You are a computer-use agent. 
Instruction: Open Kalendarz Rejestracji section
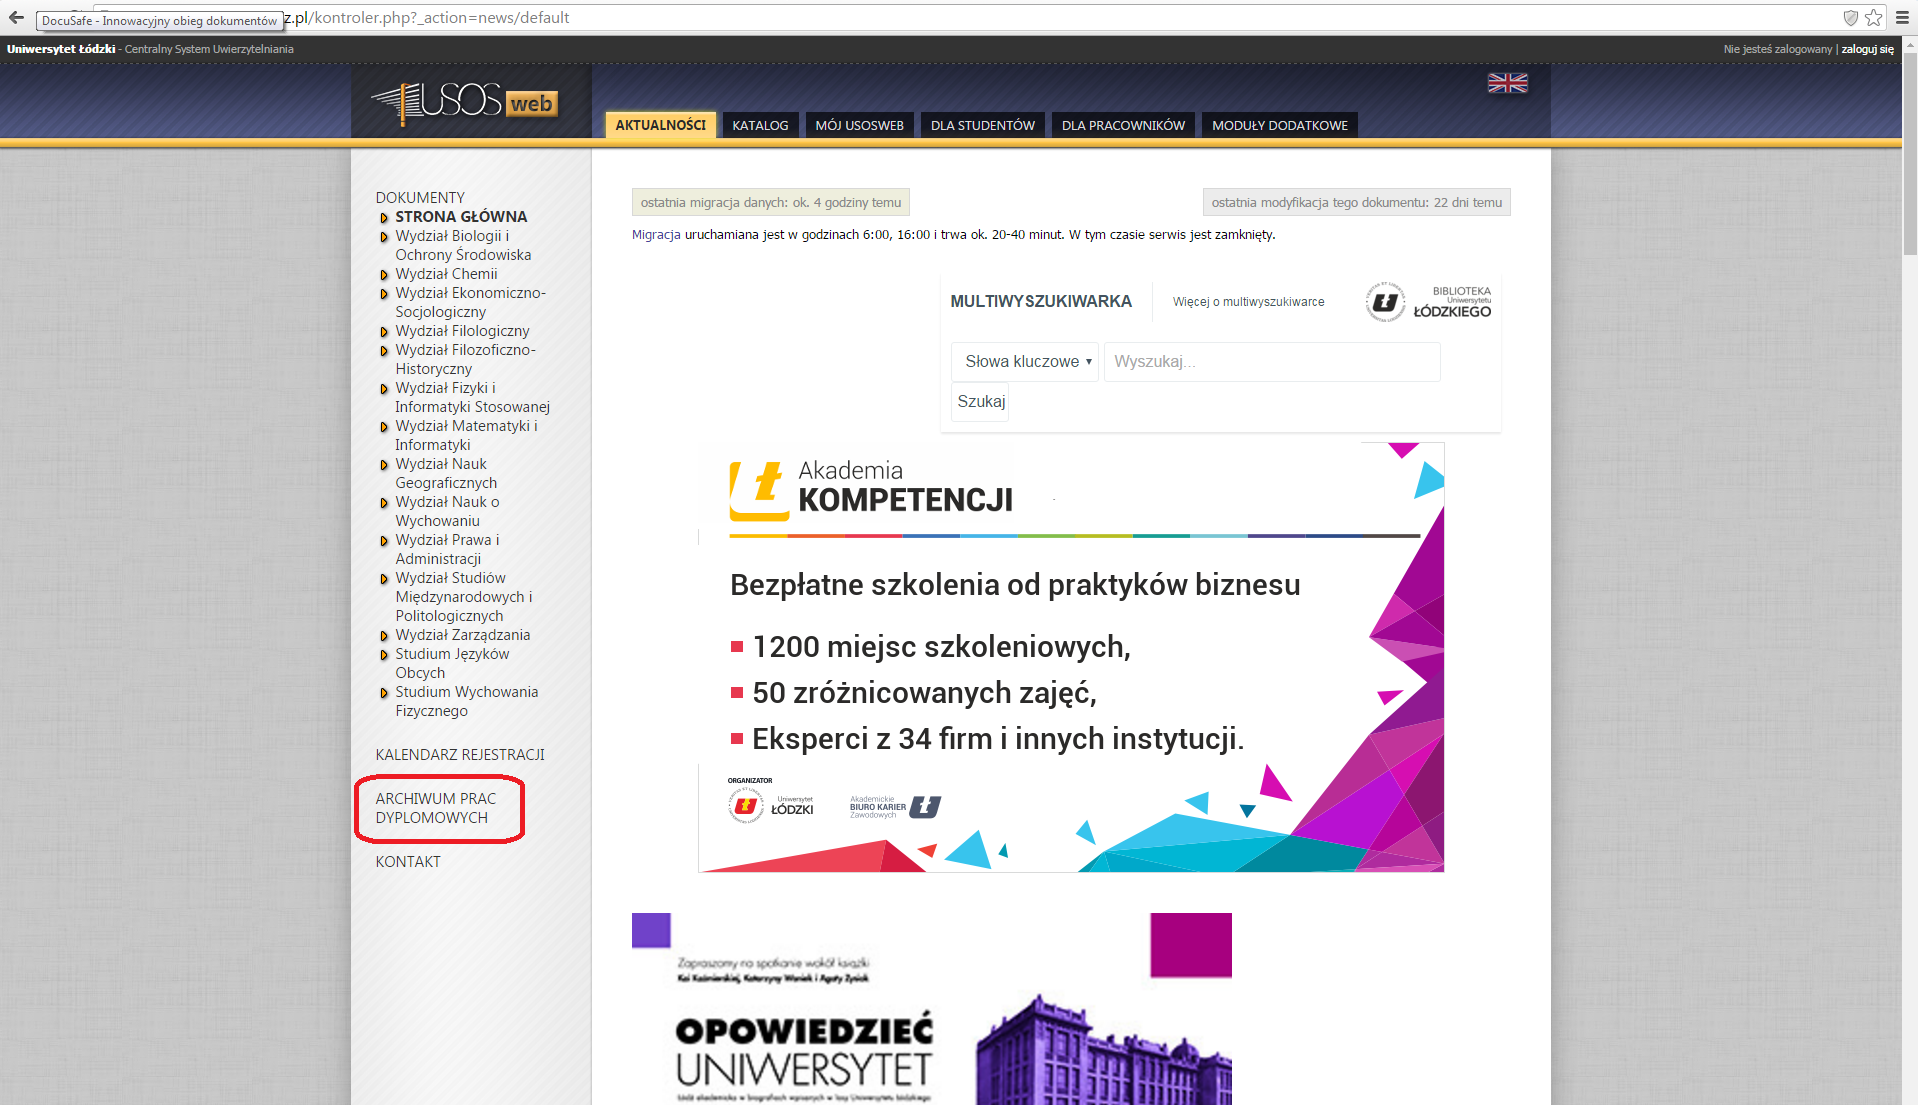(x=460, y=755)
